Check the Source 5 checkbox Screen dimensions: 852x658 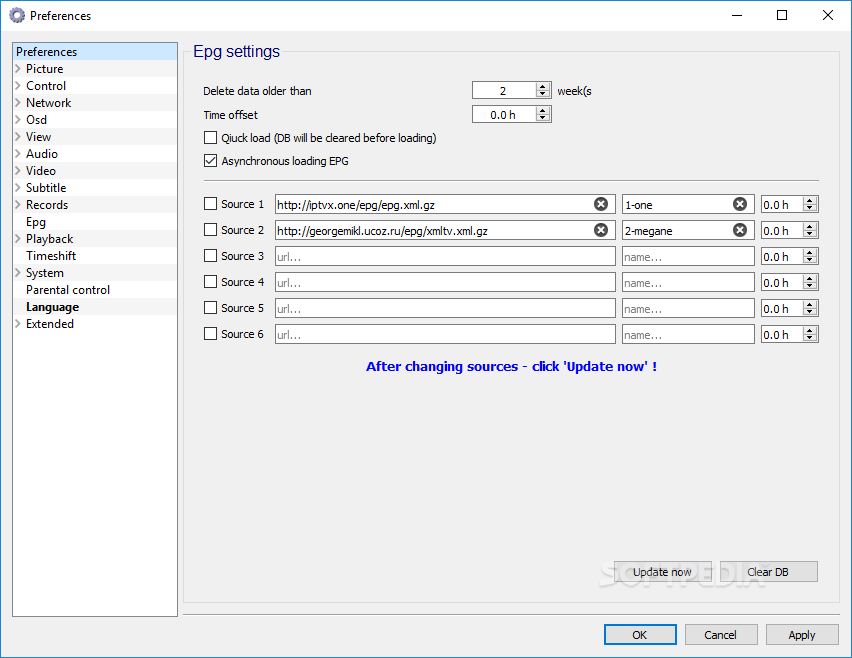(x=210, y=308)
